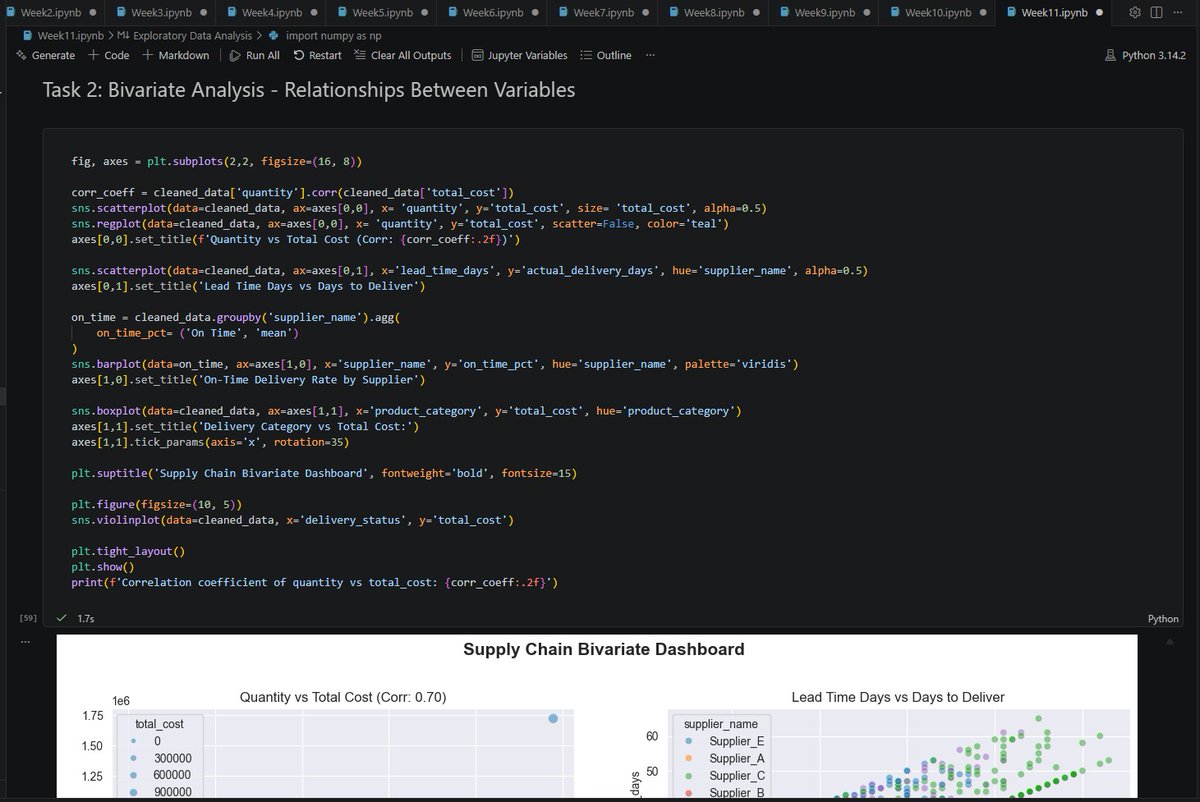Open Jupyter Variables panel
The image size is (1200, 802).
[x=520, y=55]
